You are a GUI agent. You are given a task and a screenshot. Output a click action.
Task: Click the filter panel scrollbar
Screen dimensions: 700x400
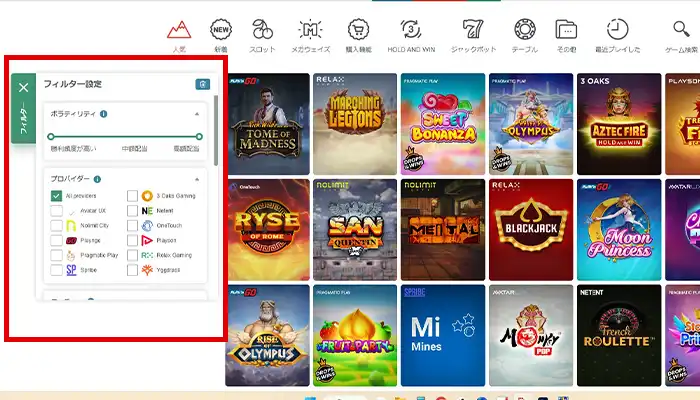(216, 130)
